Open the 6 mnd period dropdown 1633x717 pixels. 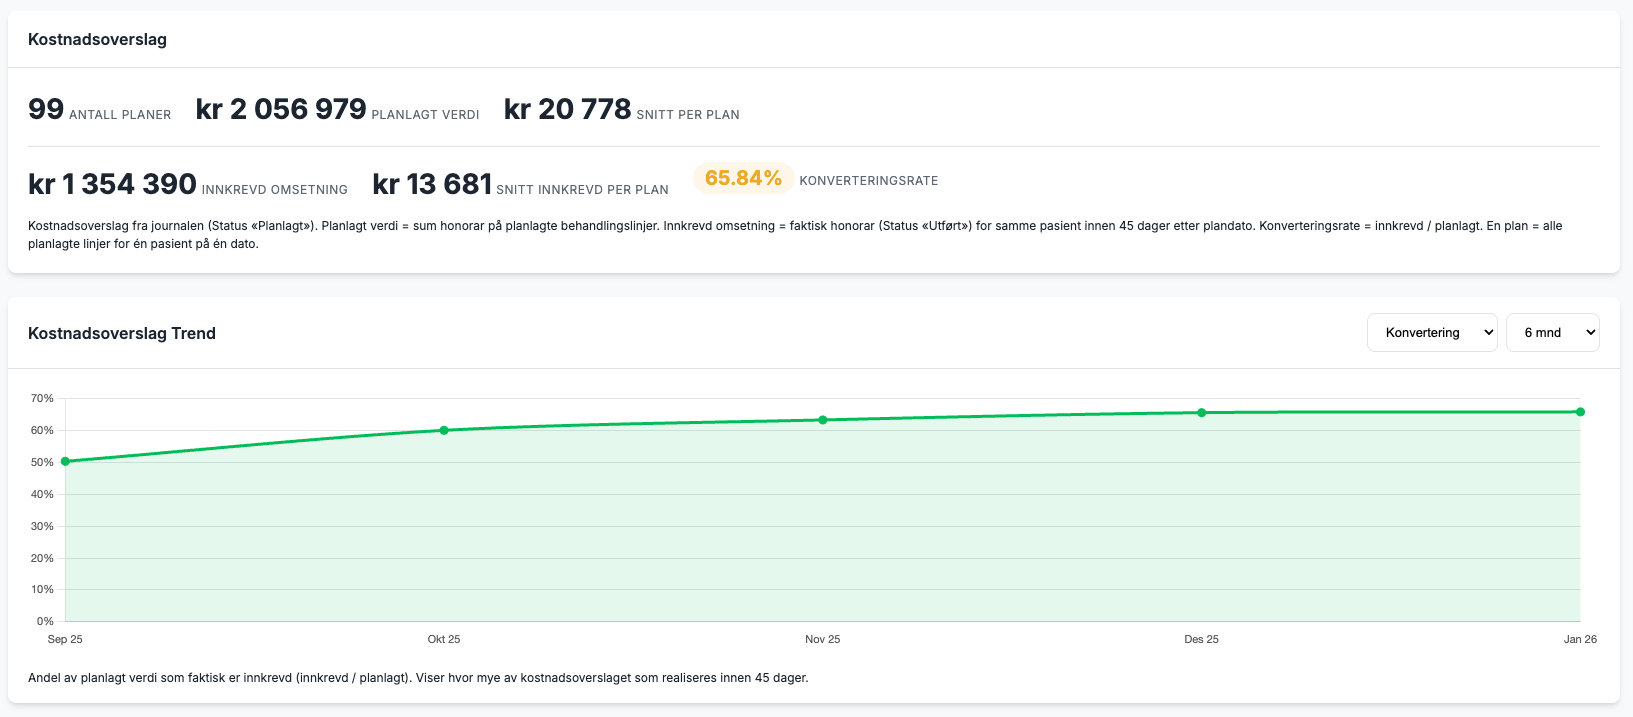1552,333
